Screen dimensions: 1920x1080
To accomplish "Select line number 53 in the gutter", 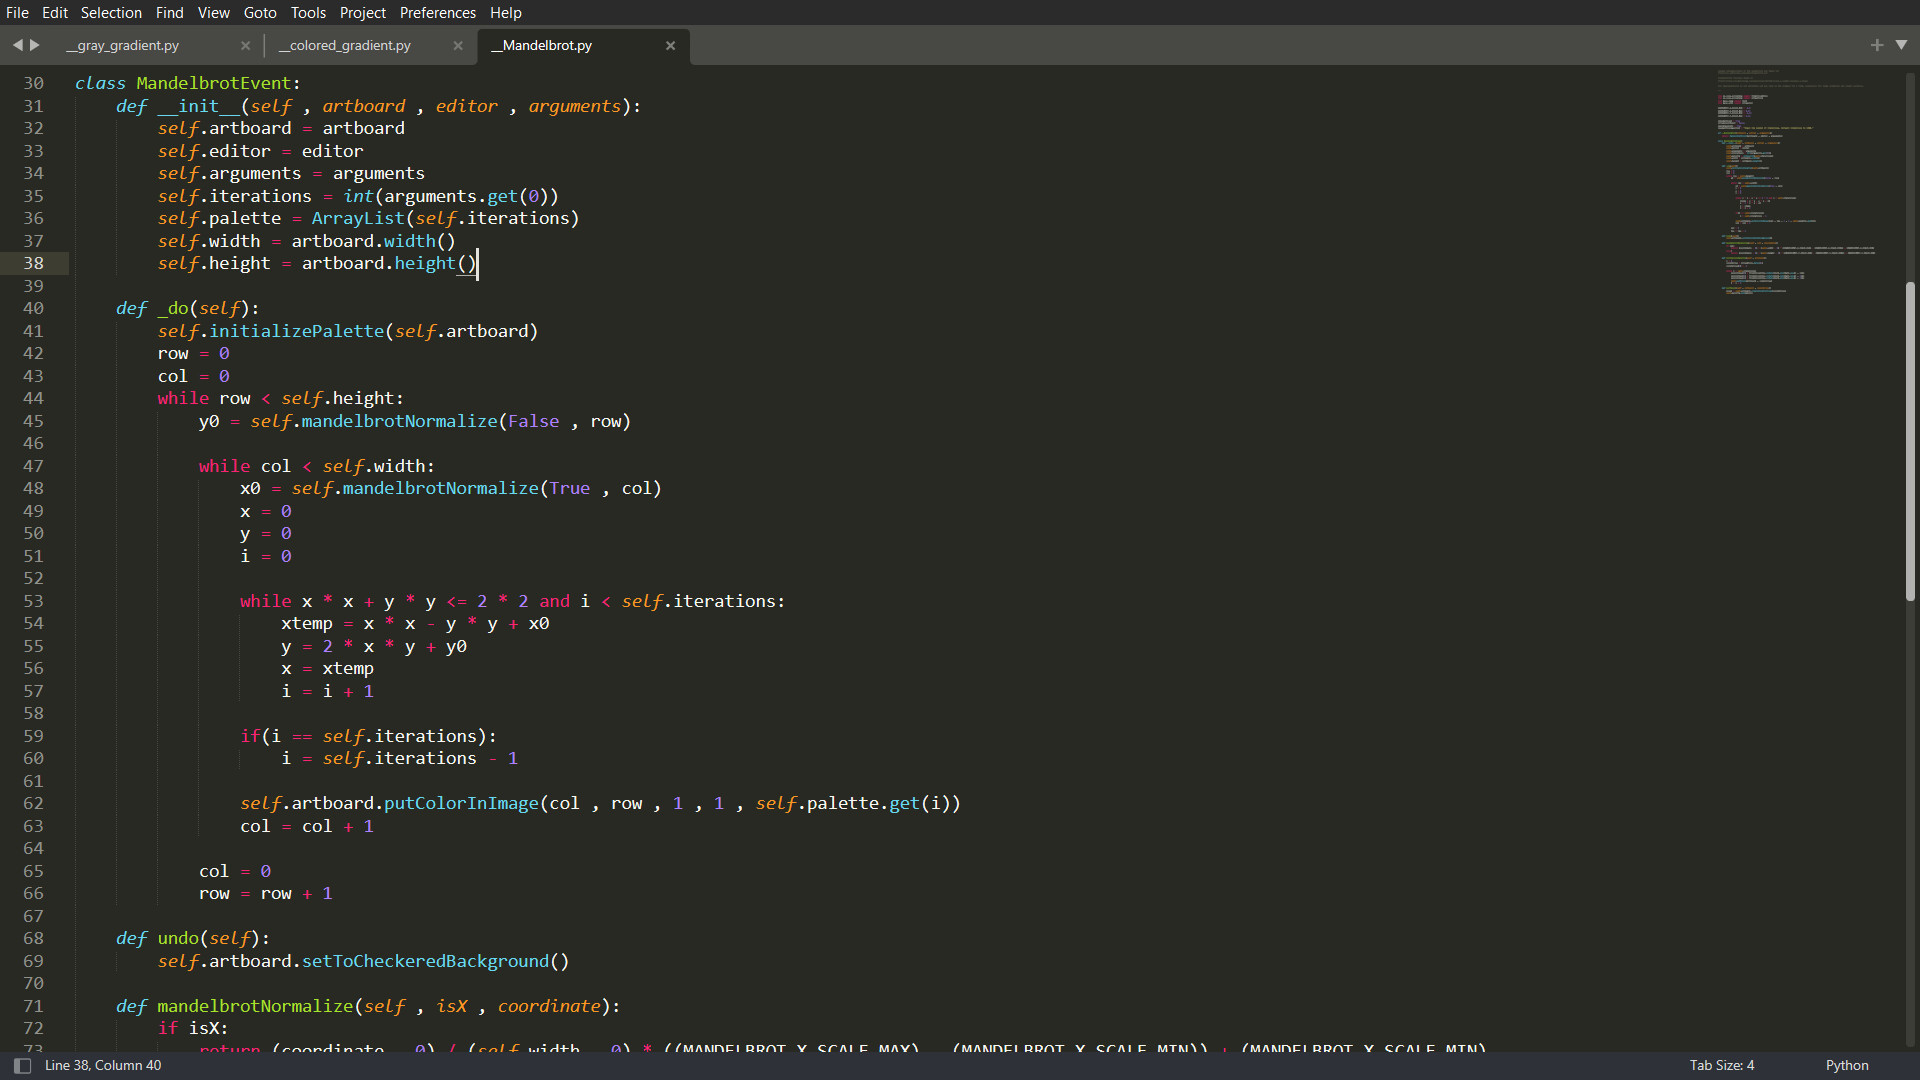I will click(33, 601).
